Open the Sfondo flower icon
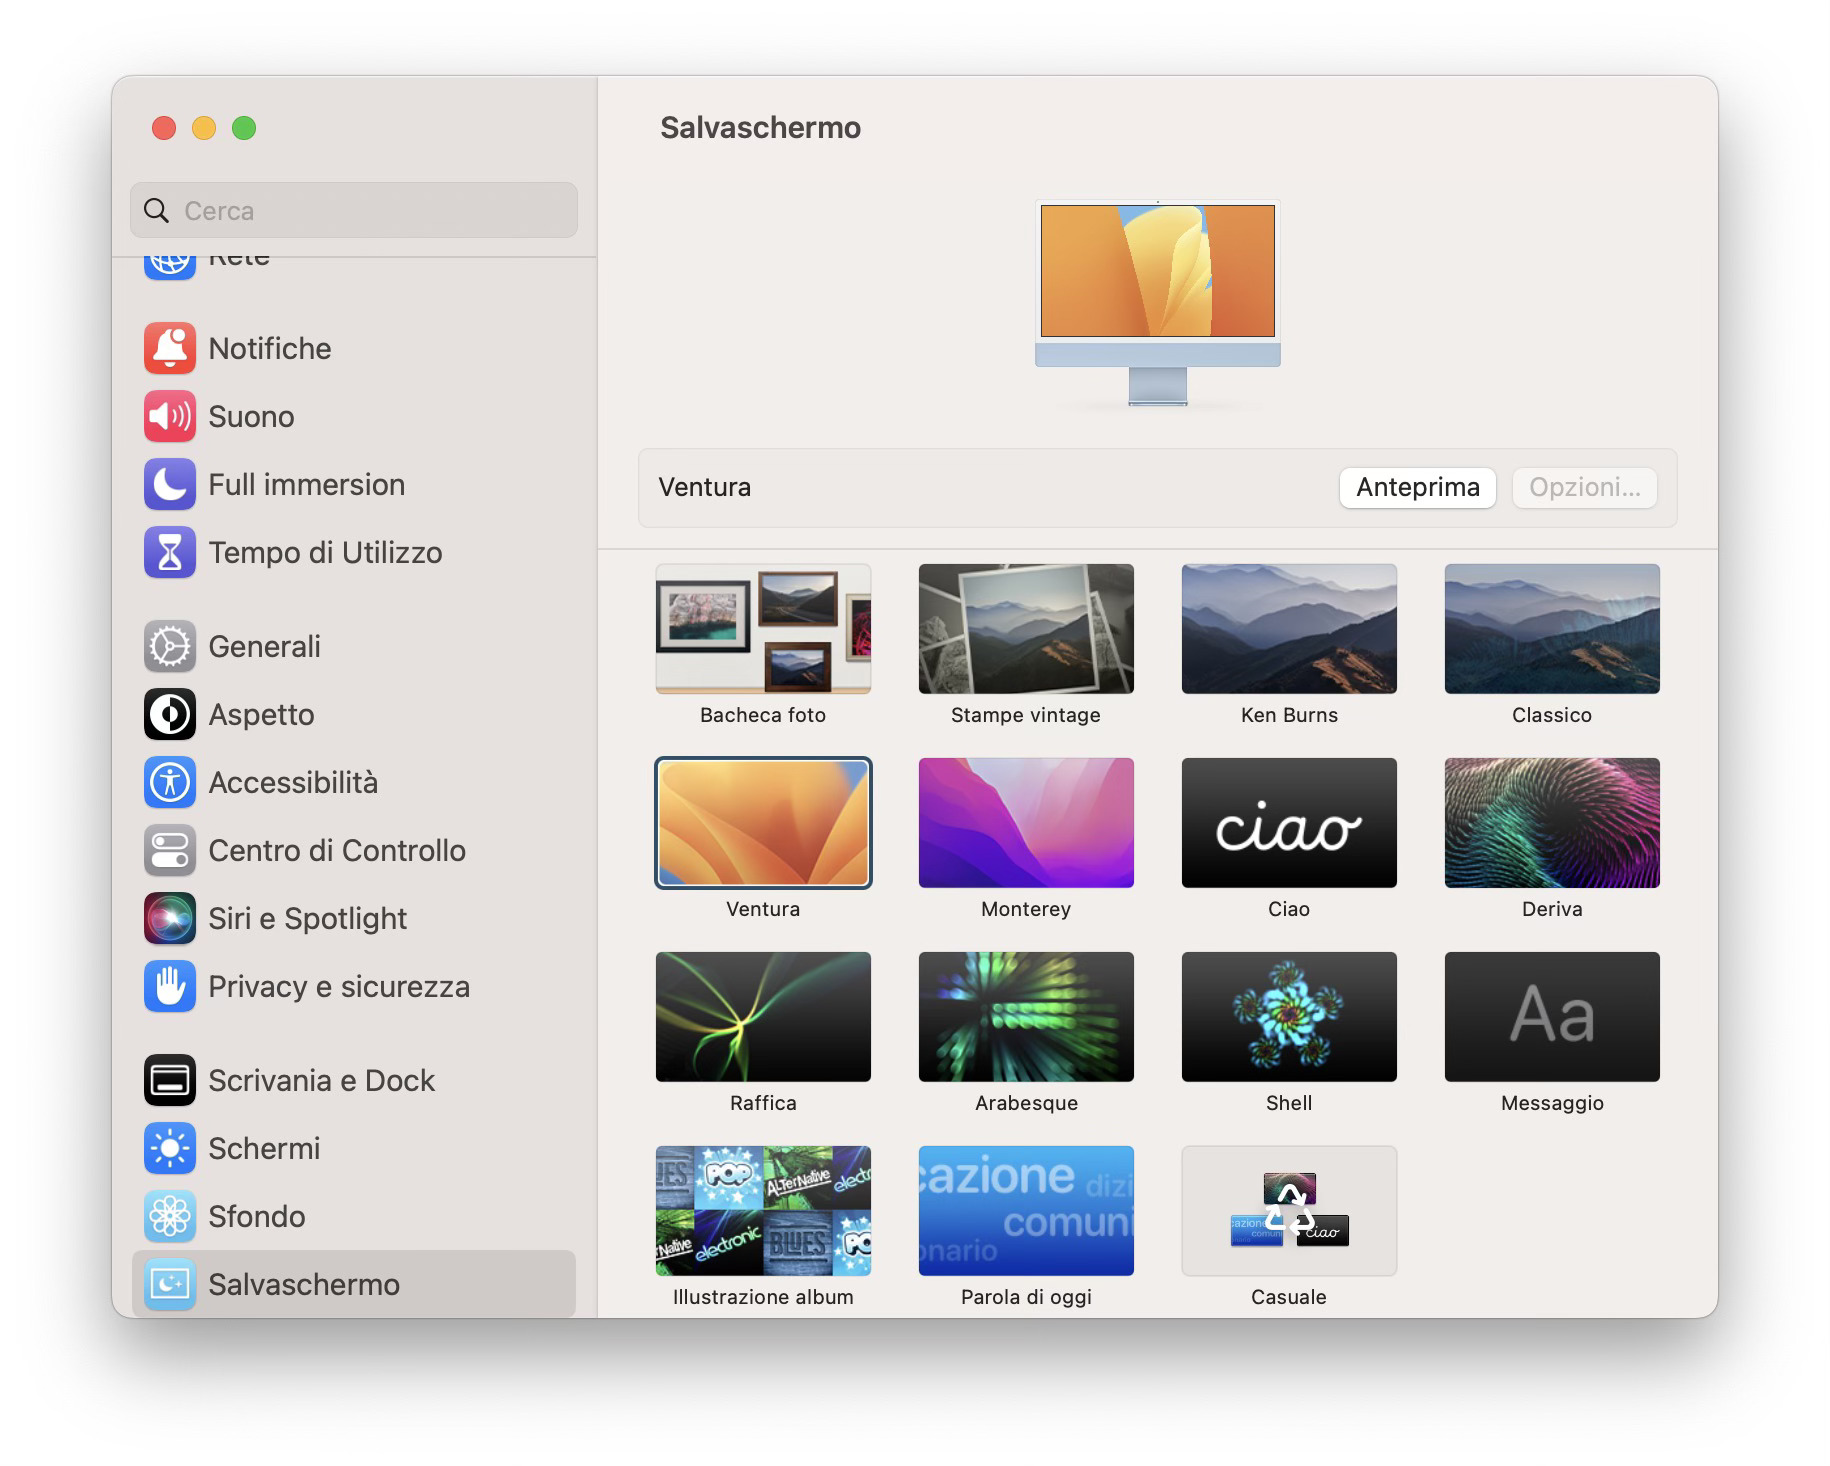Image resolution: width=1830 pixels, height=1466 pixels. (x=170, y=1217)
